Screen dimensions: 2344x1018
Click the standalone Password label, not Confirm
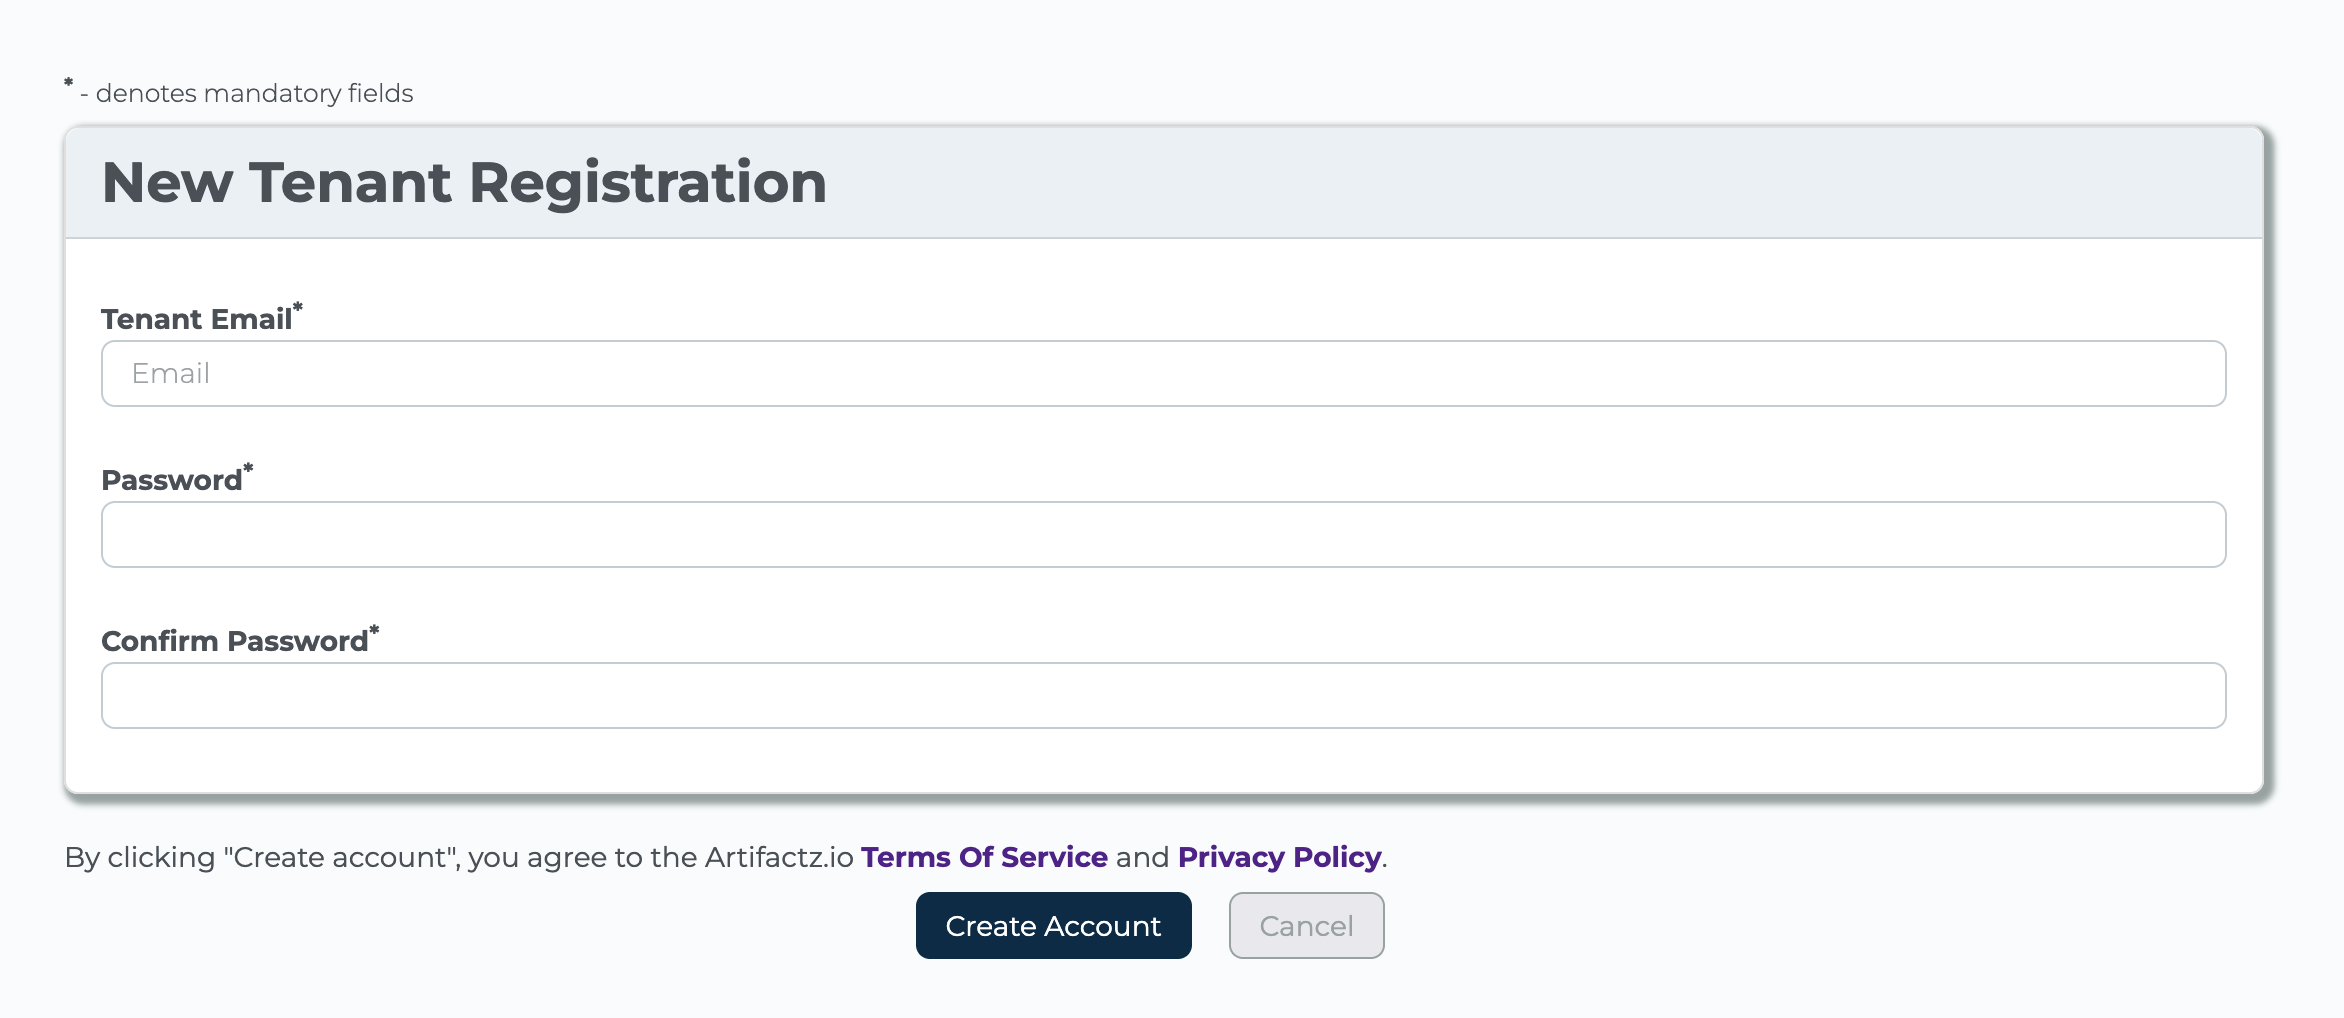[x=171, y=480]
